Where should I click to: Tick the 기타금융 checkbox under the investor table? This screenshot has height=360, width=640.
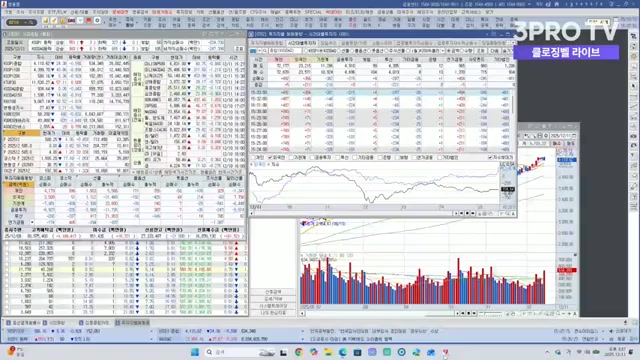356,157
